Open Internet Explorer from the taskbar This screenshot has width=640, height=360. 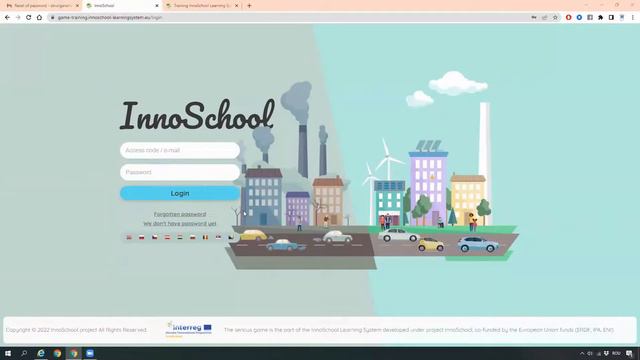point(41,353)
